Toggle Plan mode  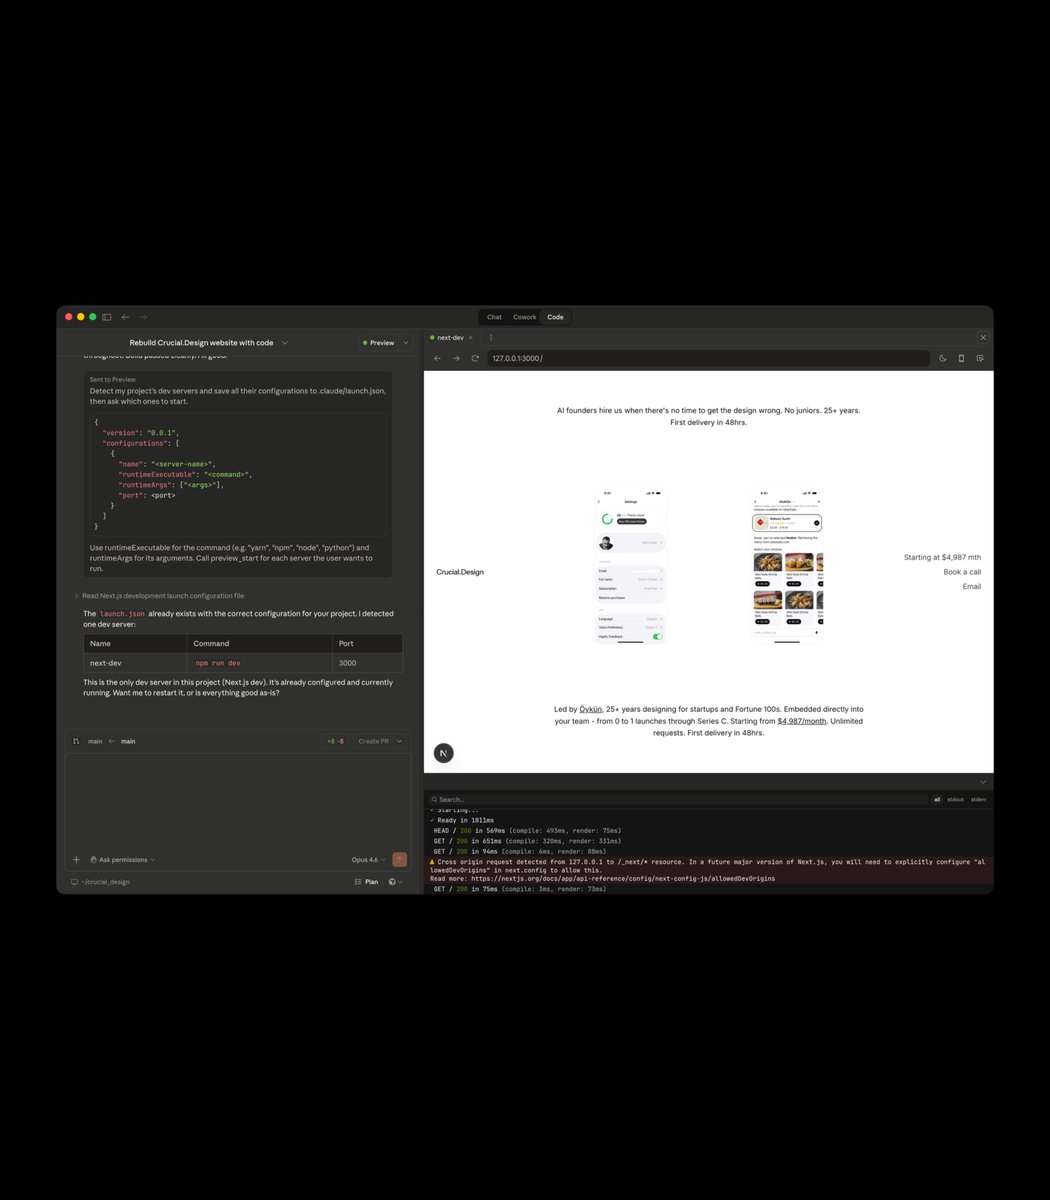[366, 882]
